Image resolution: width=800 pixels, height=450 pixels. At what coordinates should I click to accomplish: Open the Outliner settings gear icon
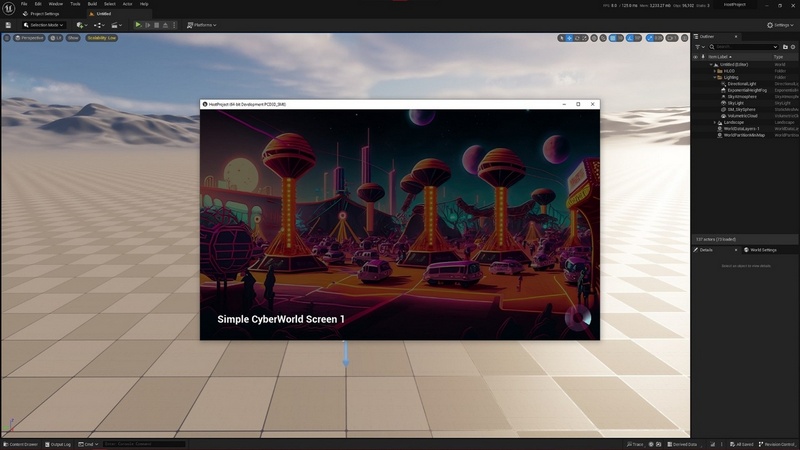[x=791, y=47]
